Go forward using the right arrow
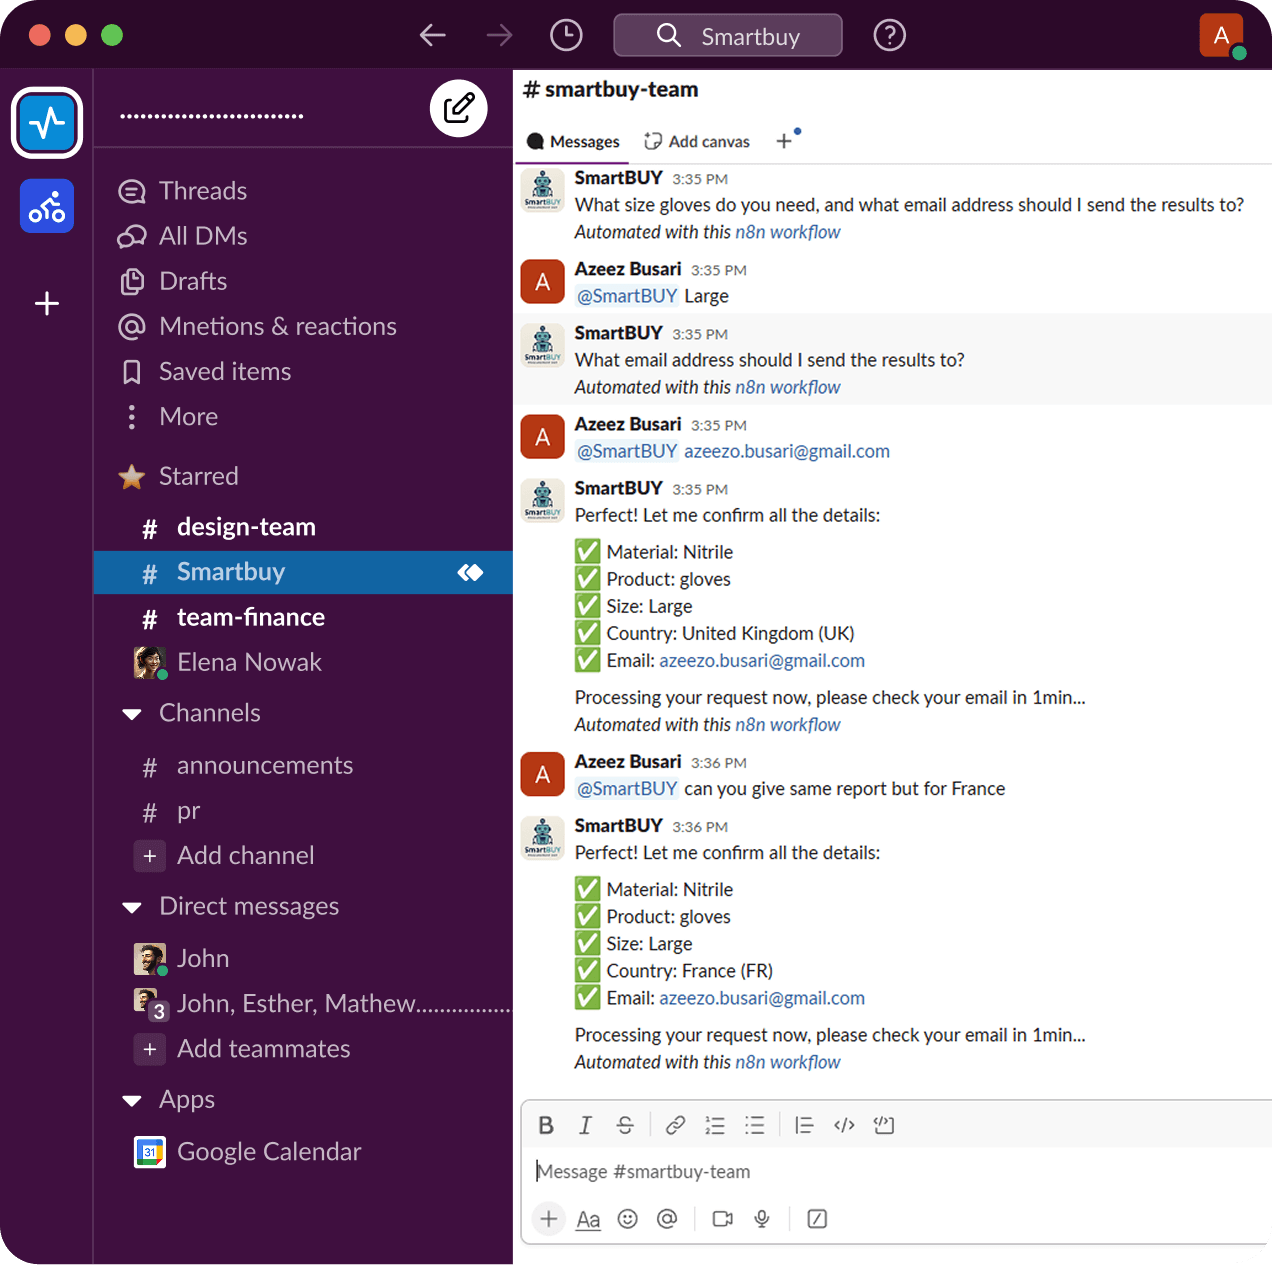Image resolution: width=1272 pixels, height=1265 pixels. [499, 36]
